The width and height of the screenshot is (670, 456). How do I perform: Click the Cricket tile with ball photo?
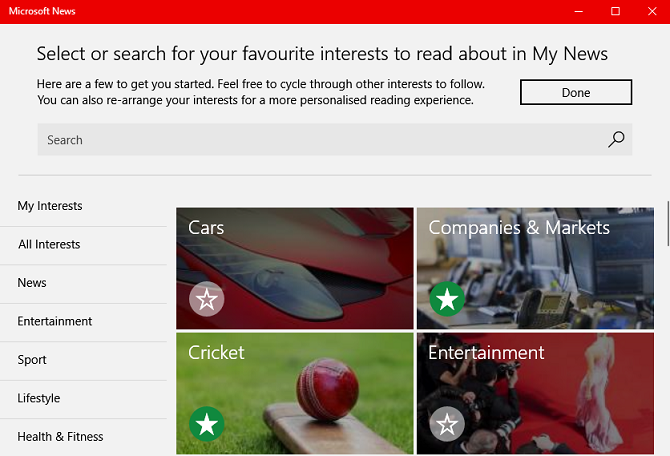(295, 394)
